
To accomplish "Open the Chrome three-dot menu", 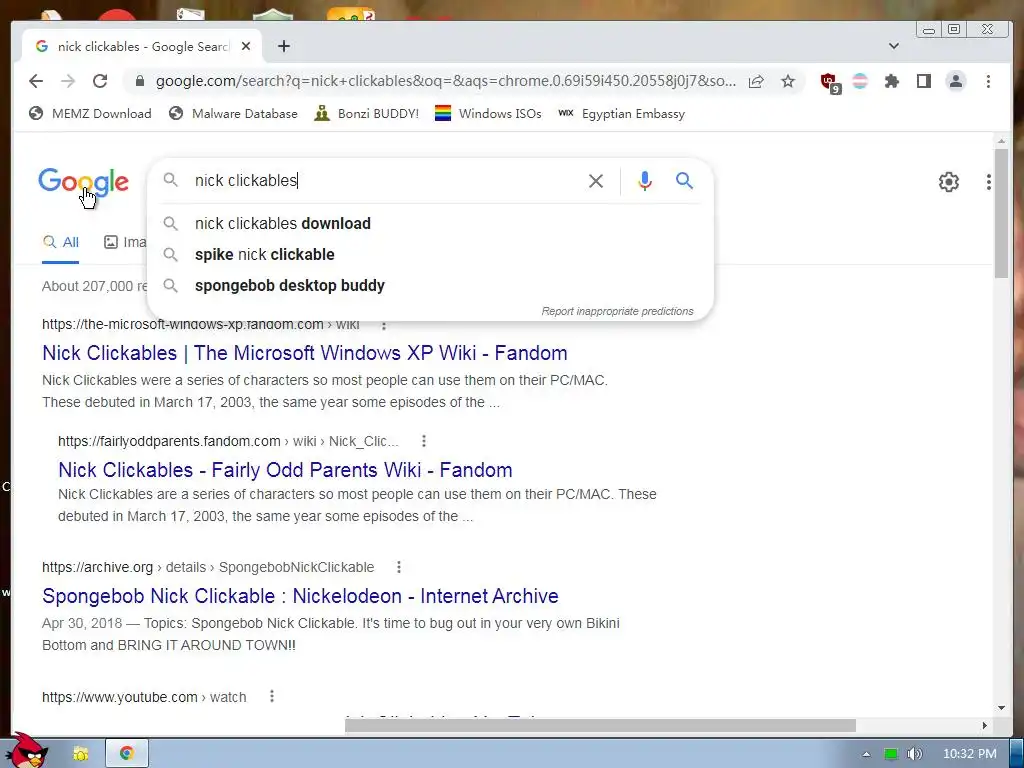I will click(x=988, y=81).
